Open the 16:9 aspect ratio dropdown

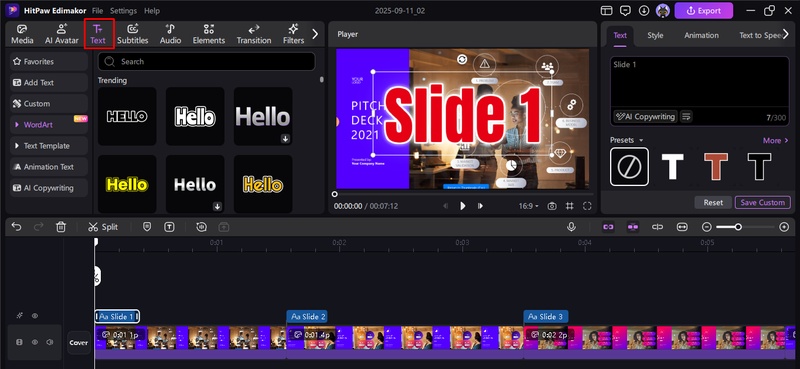529,206
